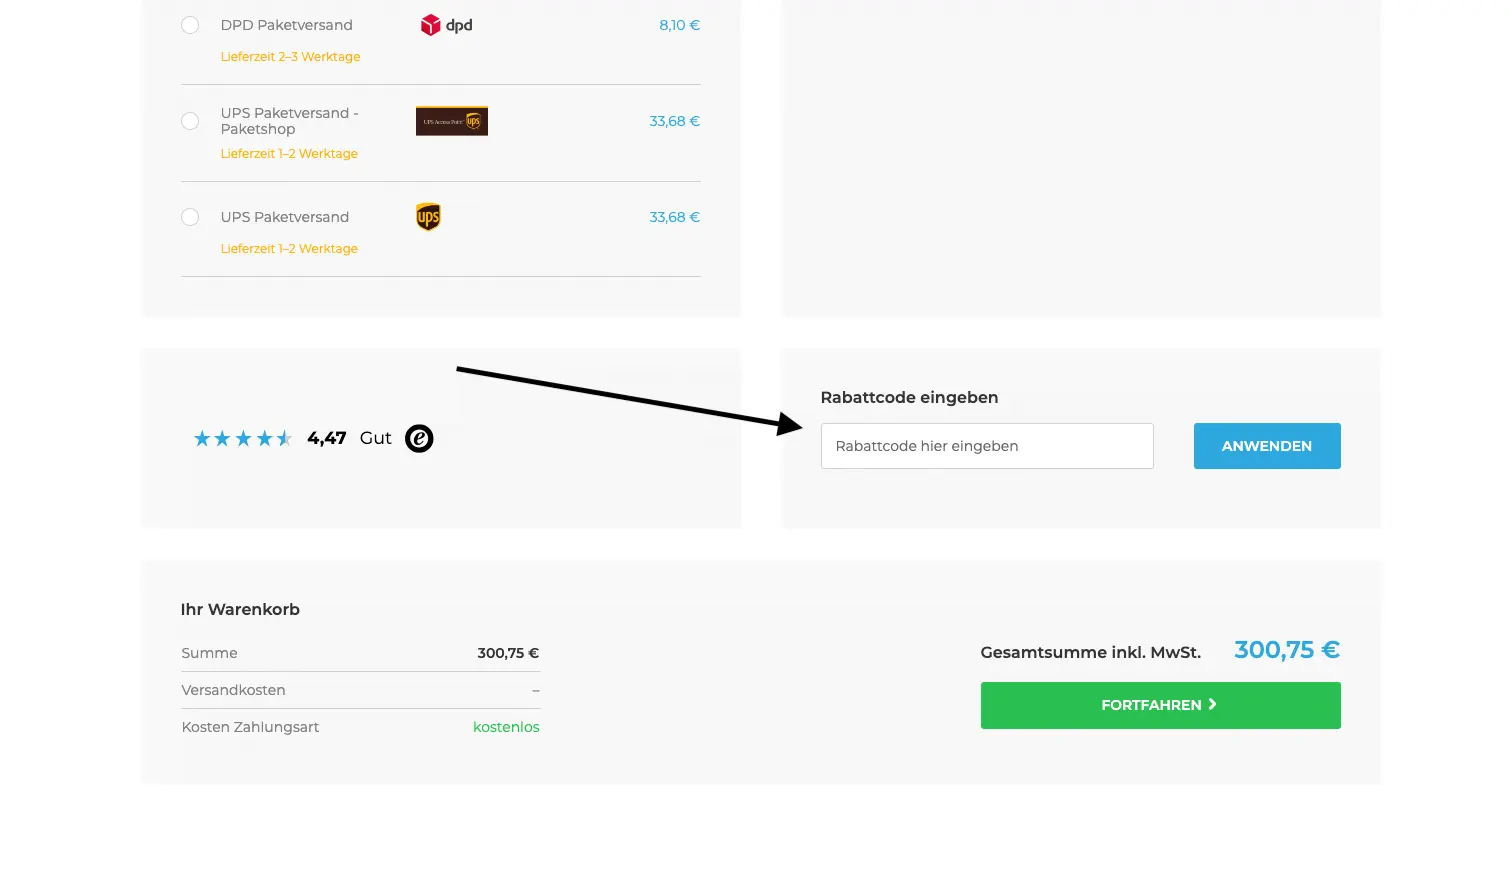Click the DPD logo icon
This screenshot has width=1511, height=885.
pos(446,24)
